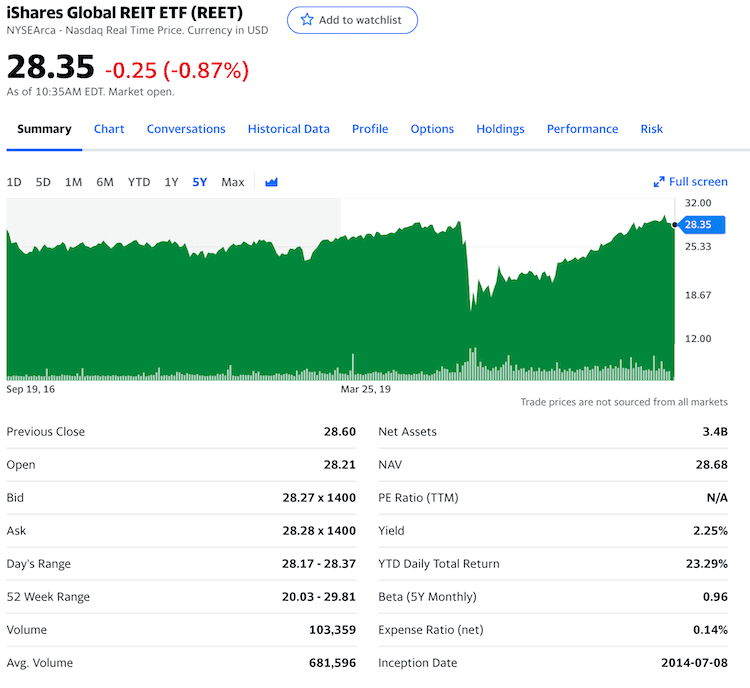Click the 52 Week Range value 20.03 - 29.81
Image resolution: width=750 pixels, height=688 pixels.
point(319,597)
